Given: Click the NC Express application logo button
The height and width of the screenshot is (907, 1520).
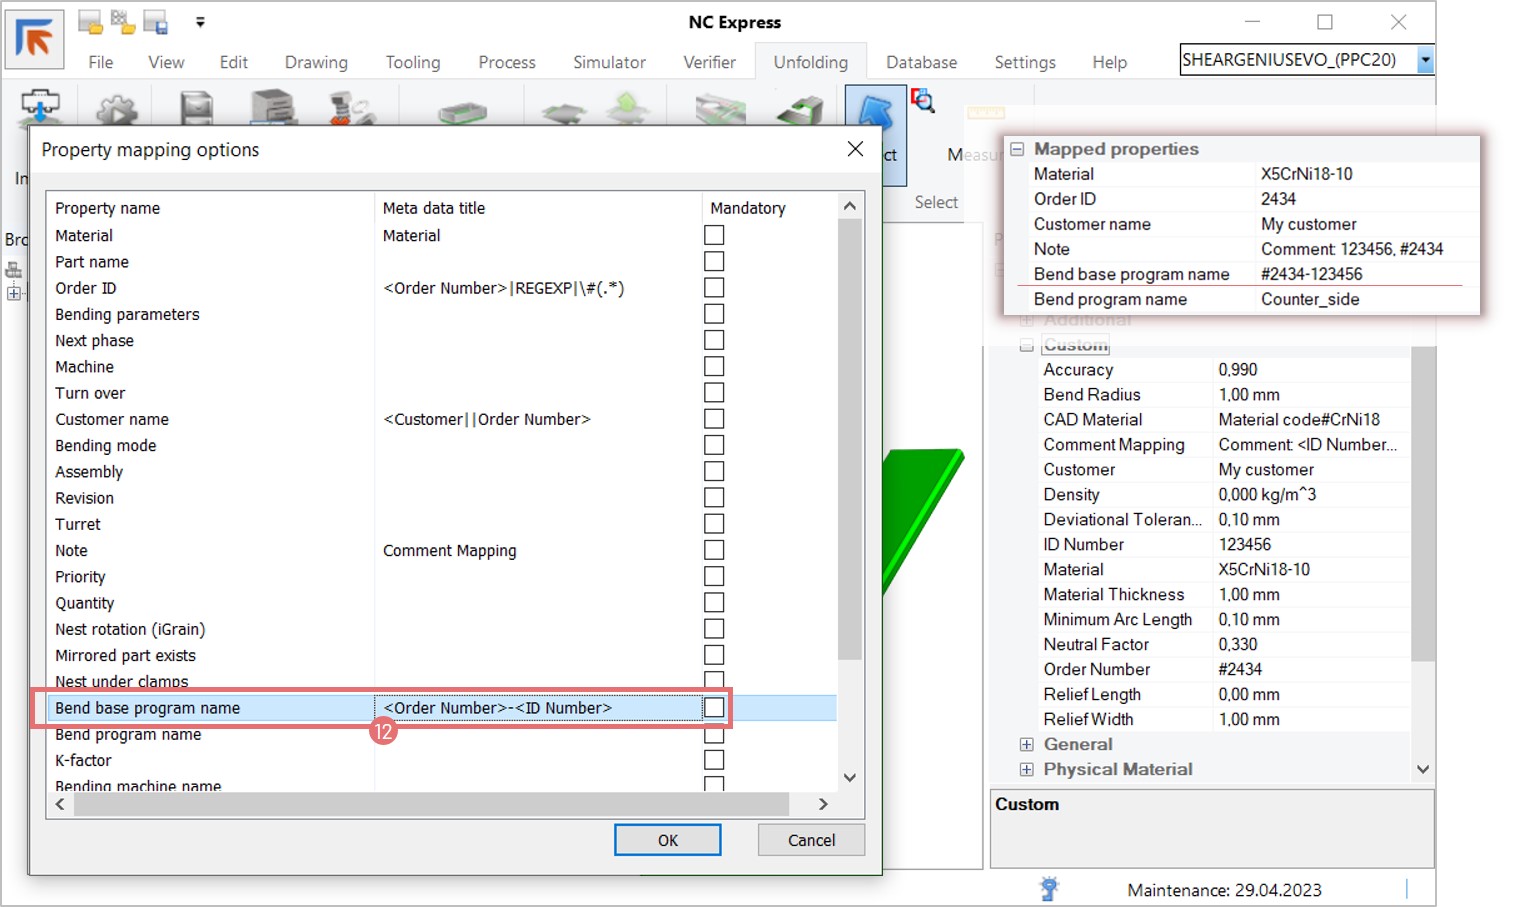Looking at the screenshot, I should point(34,39).
